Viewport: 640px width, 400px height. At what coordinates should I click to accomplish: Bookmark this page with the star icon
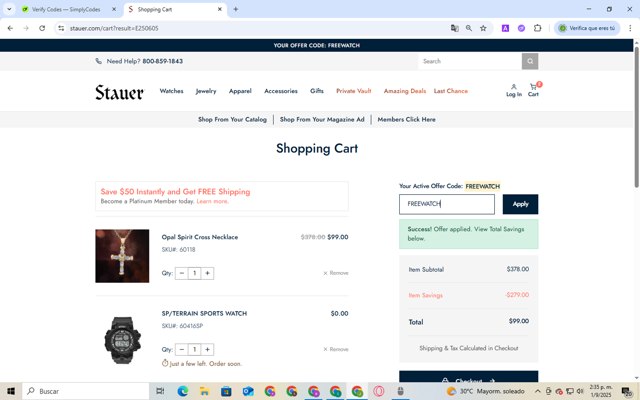point(483,28)
